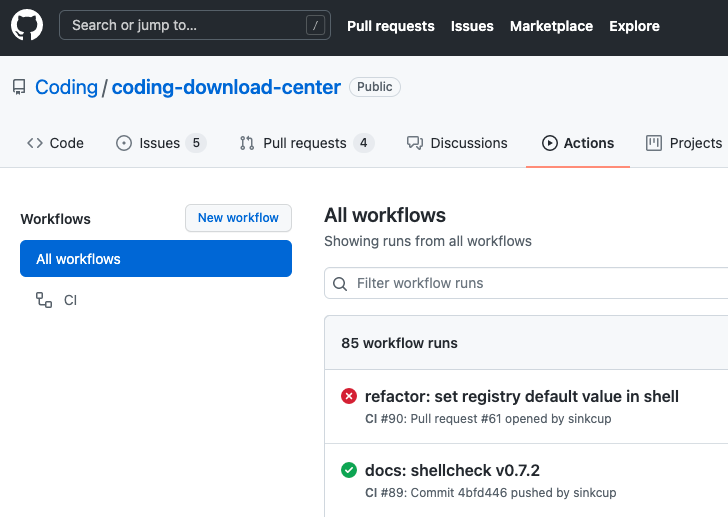Click the GitHub Octocat logo
The image size is (728, 517).
coord(27,26)
